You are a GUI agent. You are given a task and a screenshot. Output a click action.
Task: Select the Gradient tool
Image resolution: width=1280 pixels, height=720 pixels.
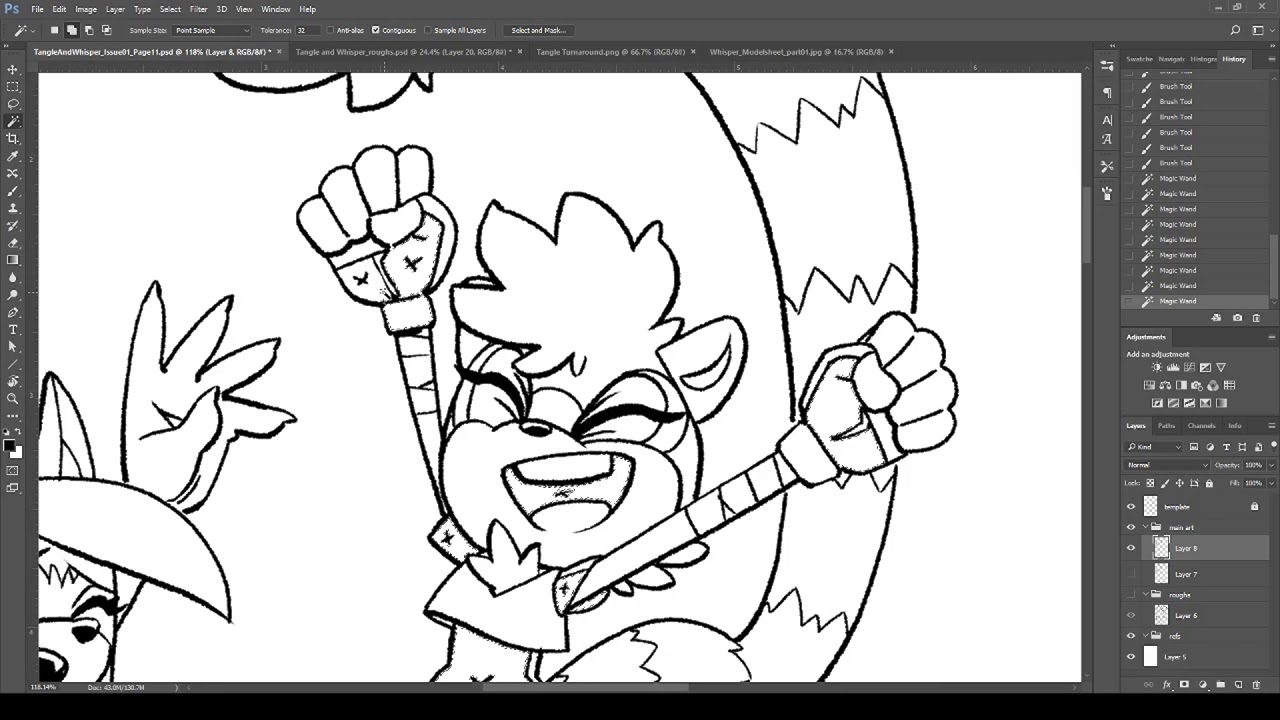coord(13,260)
